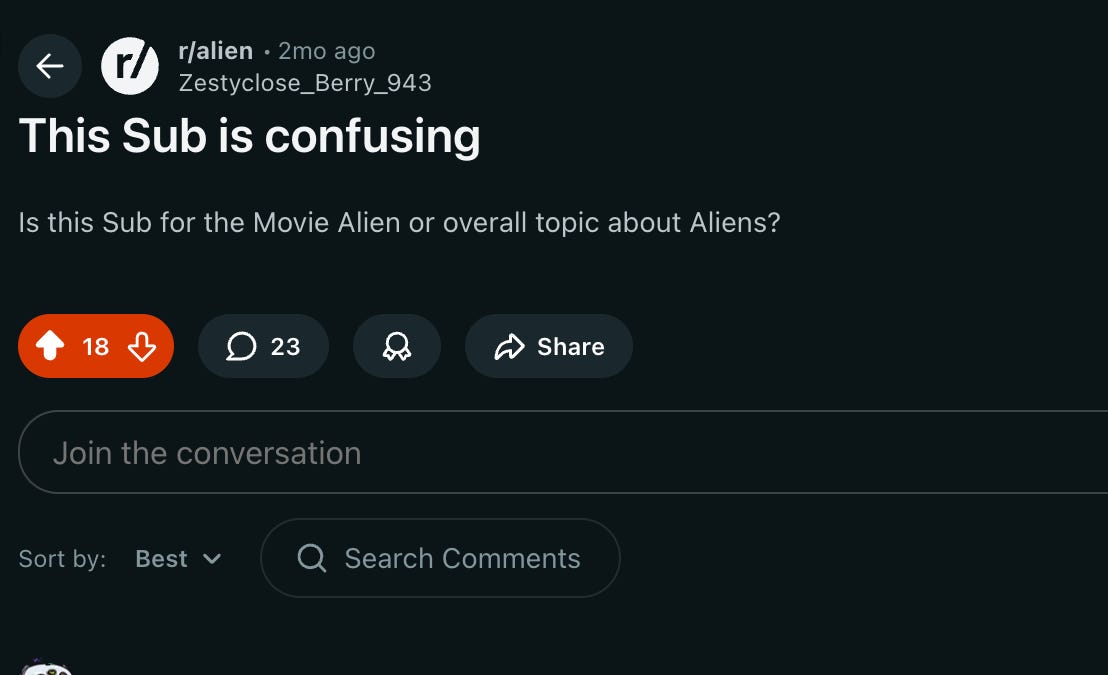Click Share to share the post
This screenshot has height=675, width=1108.
click(548, 346)
